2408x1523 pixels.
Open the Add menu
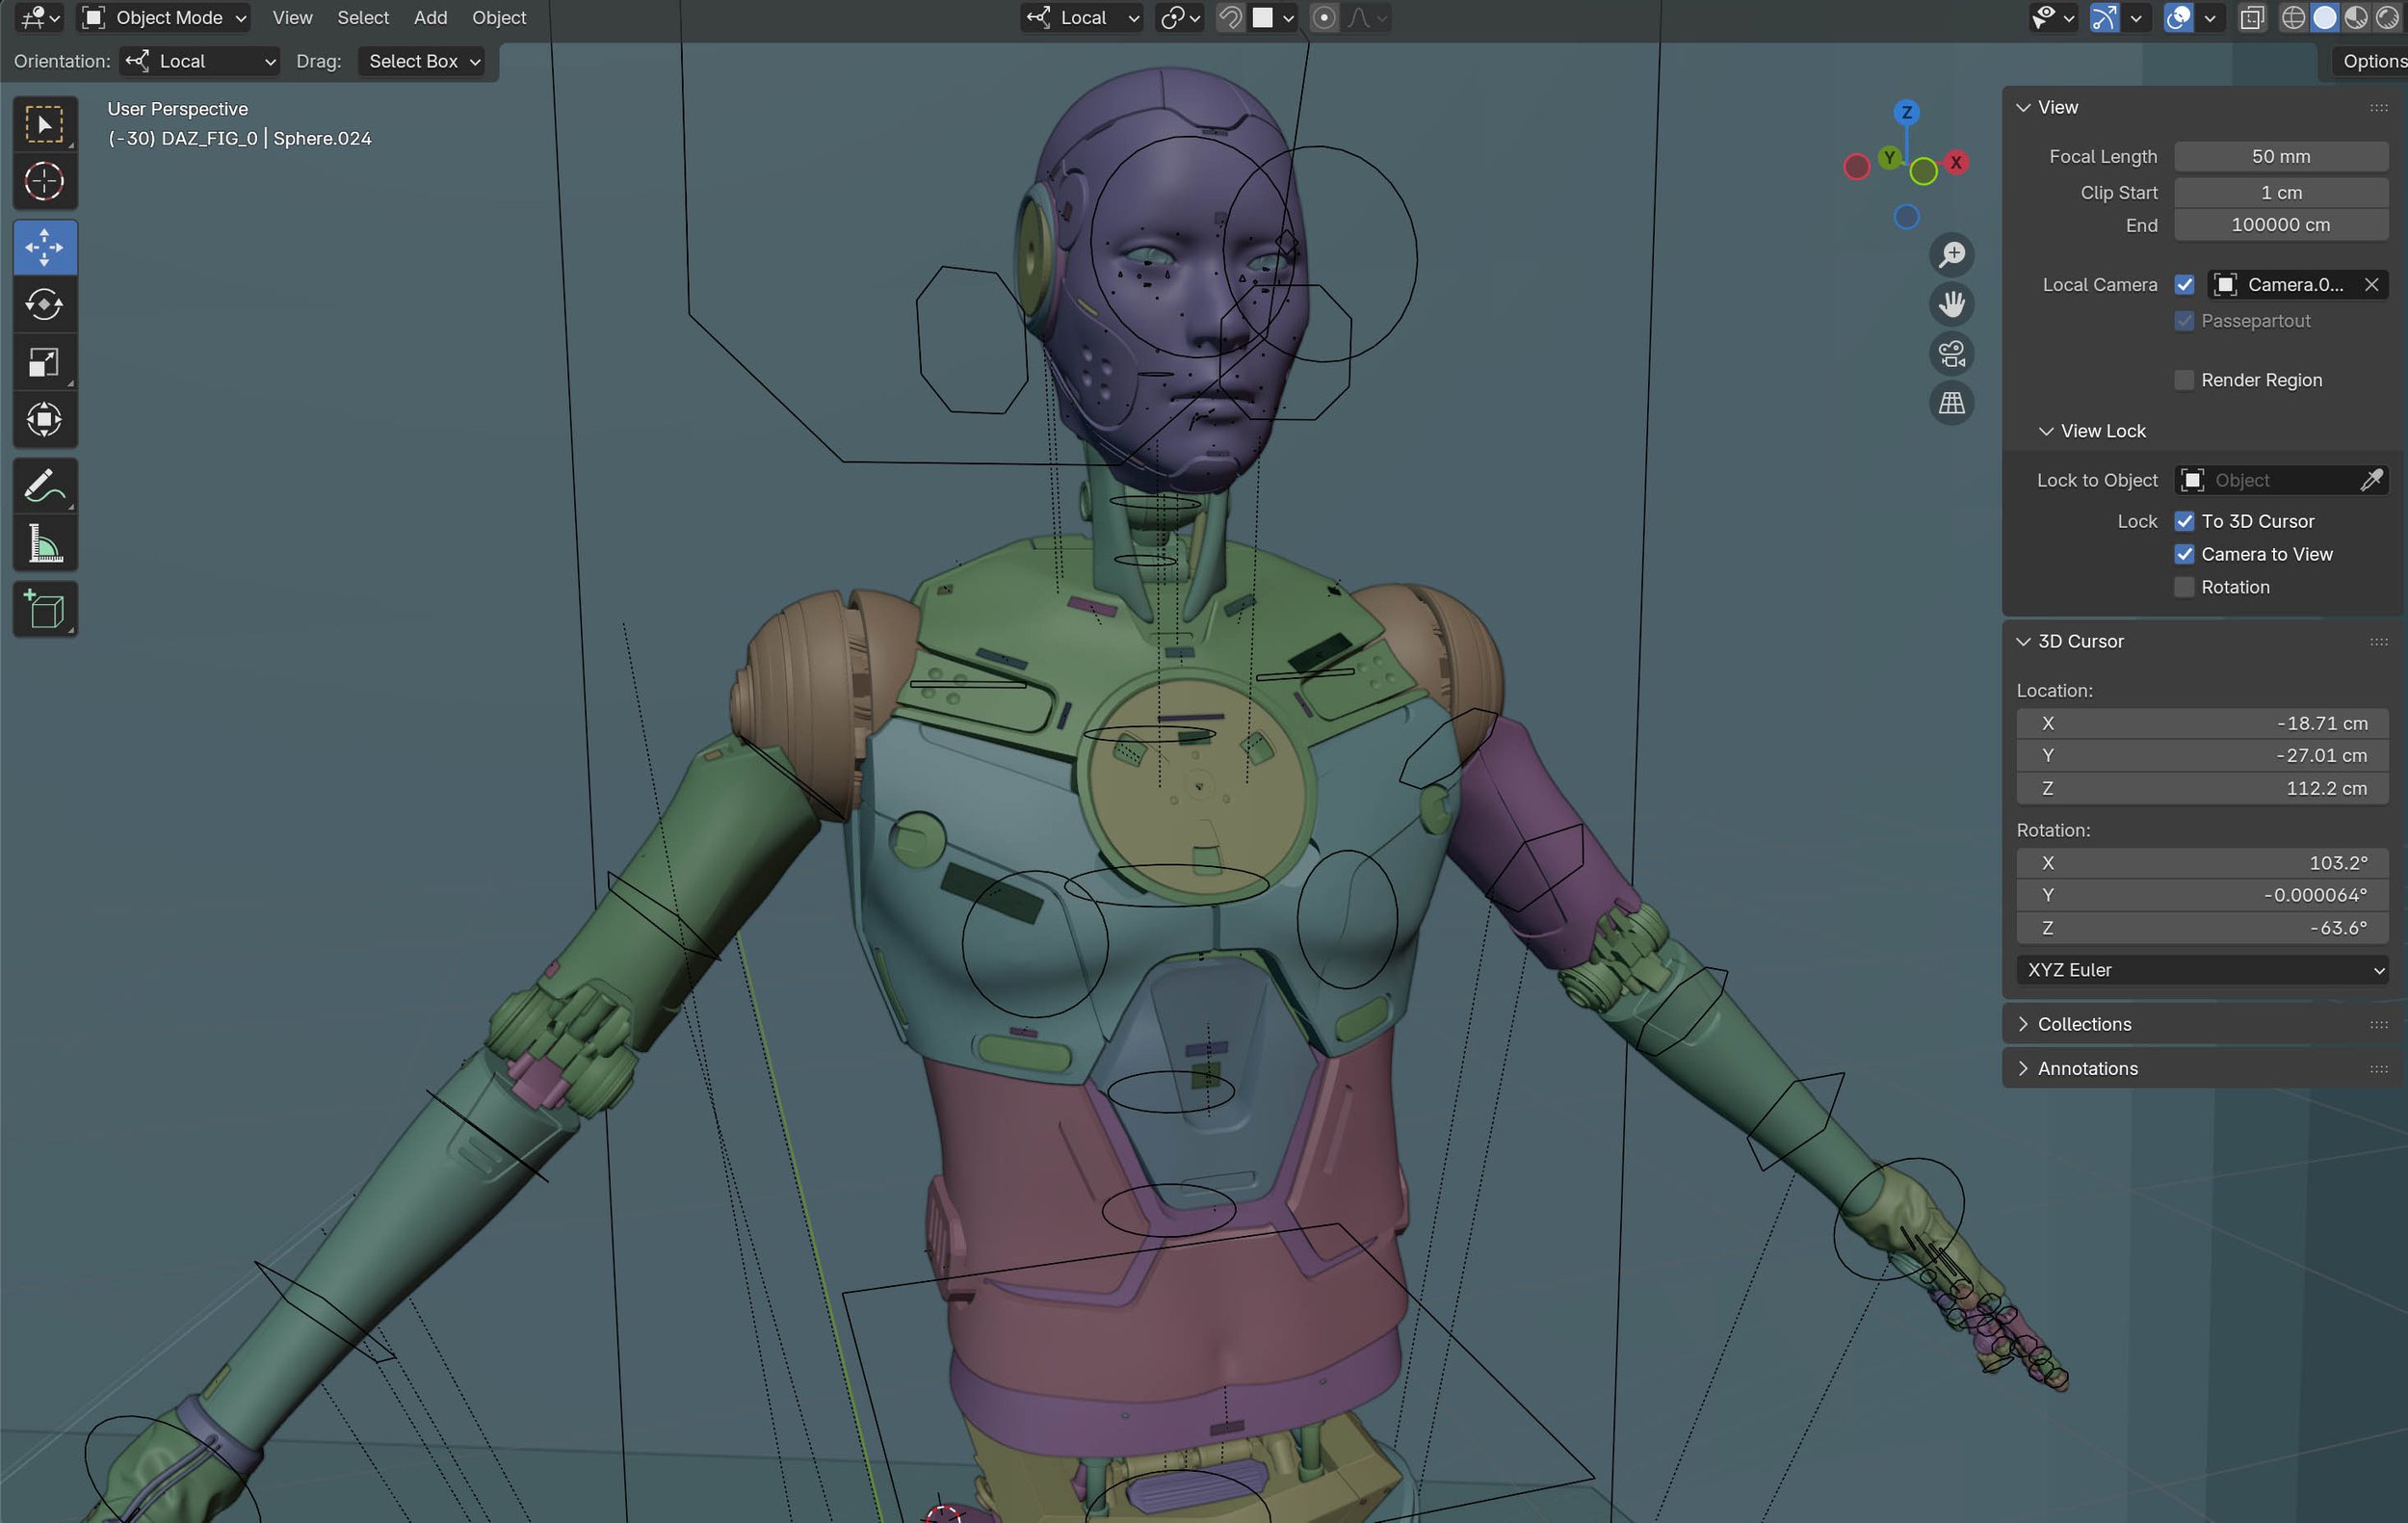pos(430,17)
